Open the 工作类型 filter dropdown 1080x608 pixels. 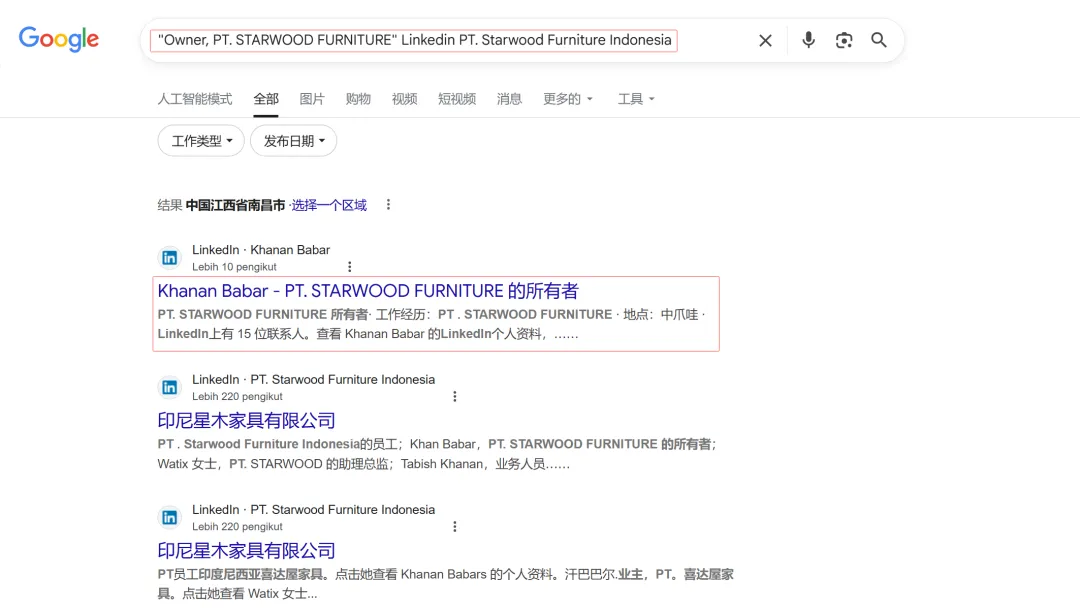tap(200, 141)
